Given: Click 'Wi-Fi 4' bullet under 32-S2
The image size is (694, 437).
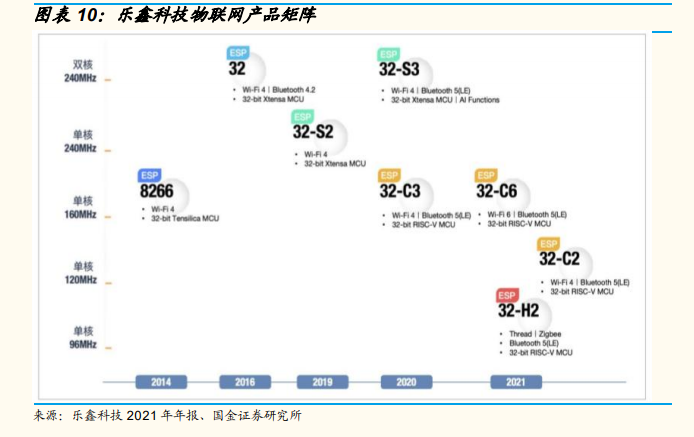Looking at the screenshot, I should [x=316, y=155].
